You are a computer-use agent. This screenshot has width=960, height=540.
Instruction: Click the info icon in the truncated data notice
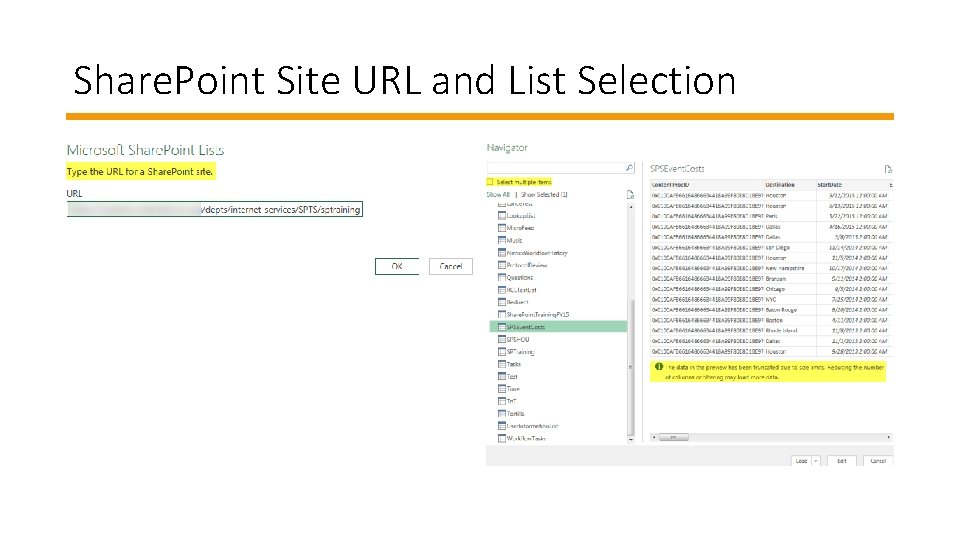tap(659, 367)
